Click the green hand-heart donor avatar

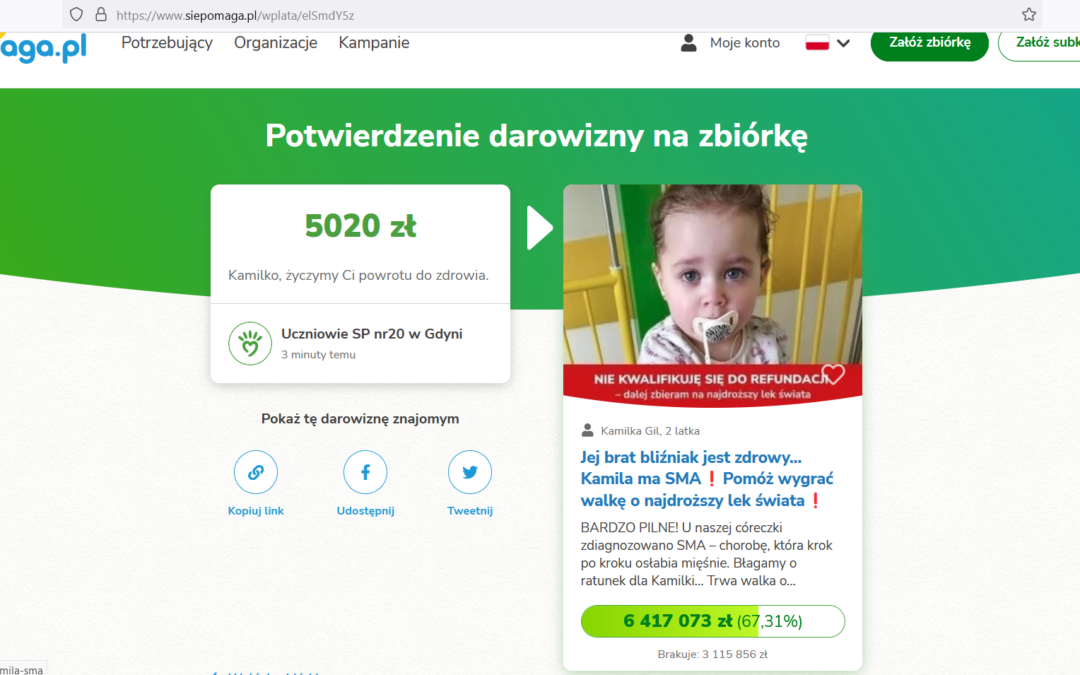[250, 343]
